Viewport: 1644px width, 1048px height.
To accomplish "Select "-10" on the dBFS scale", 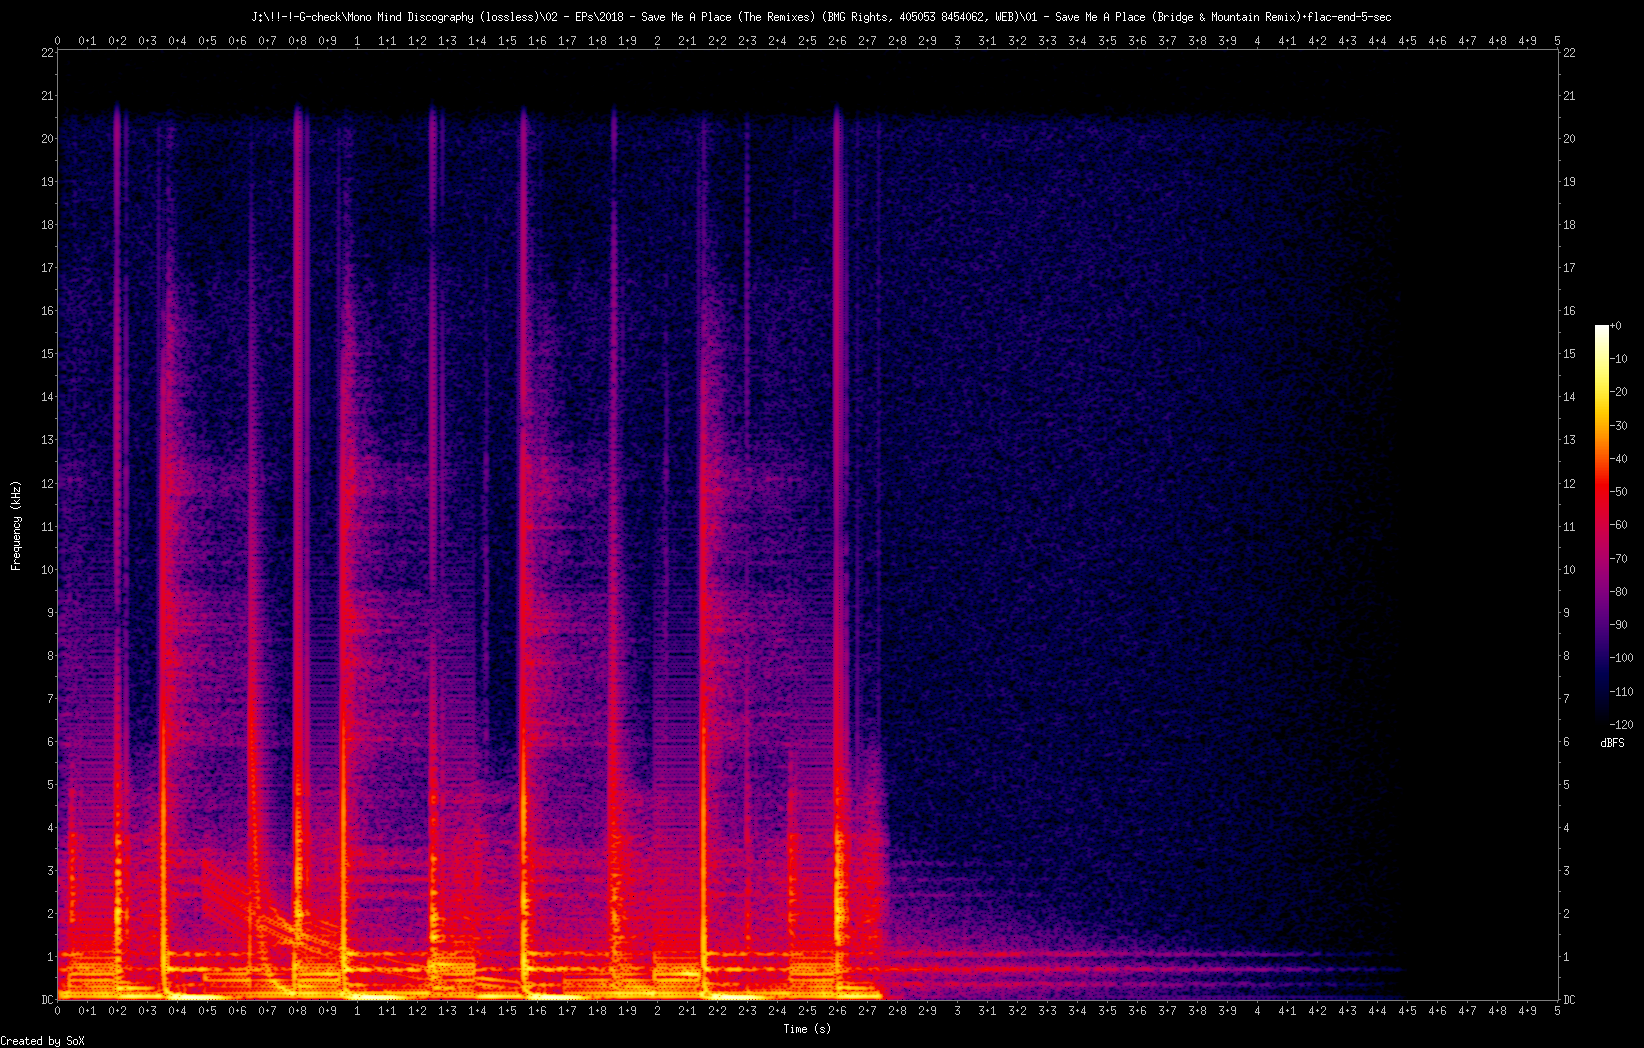I will tap(1619, 359).
